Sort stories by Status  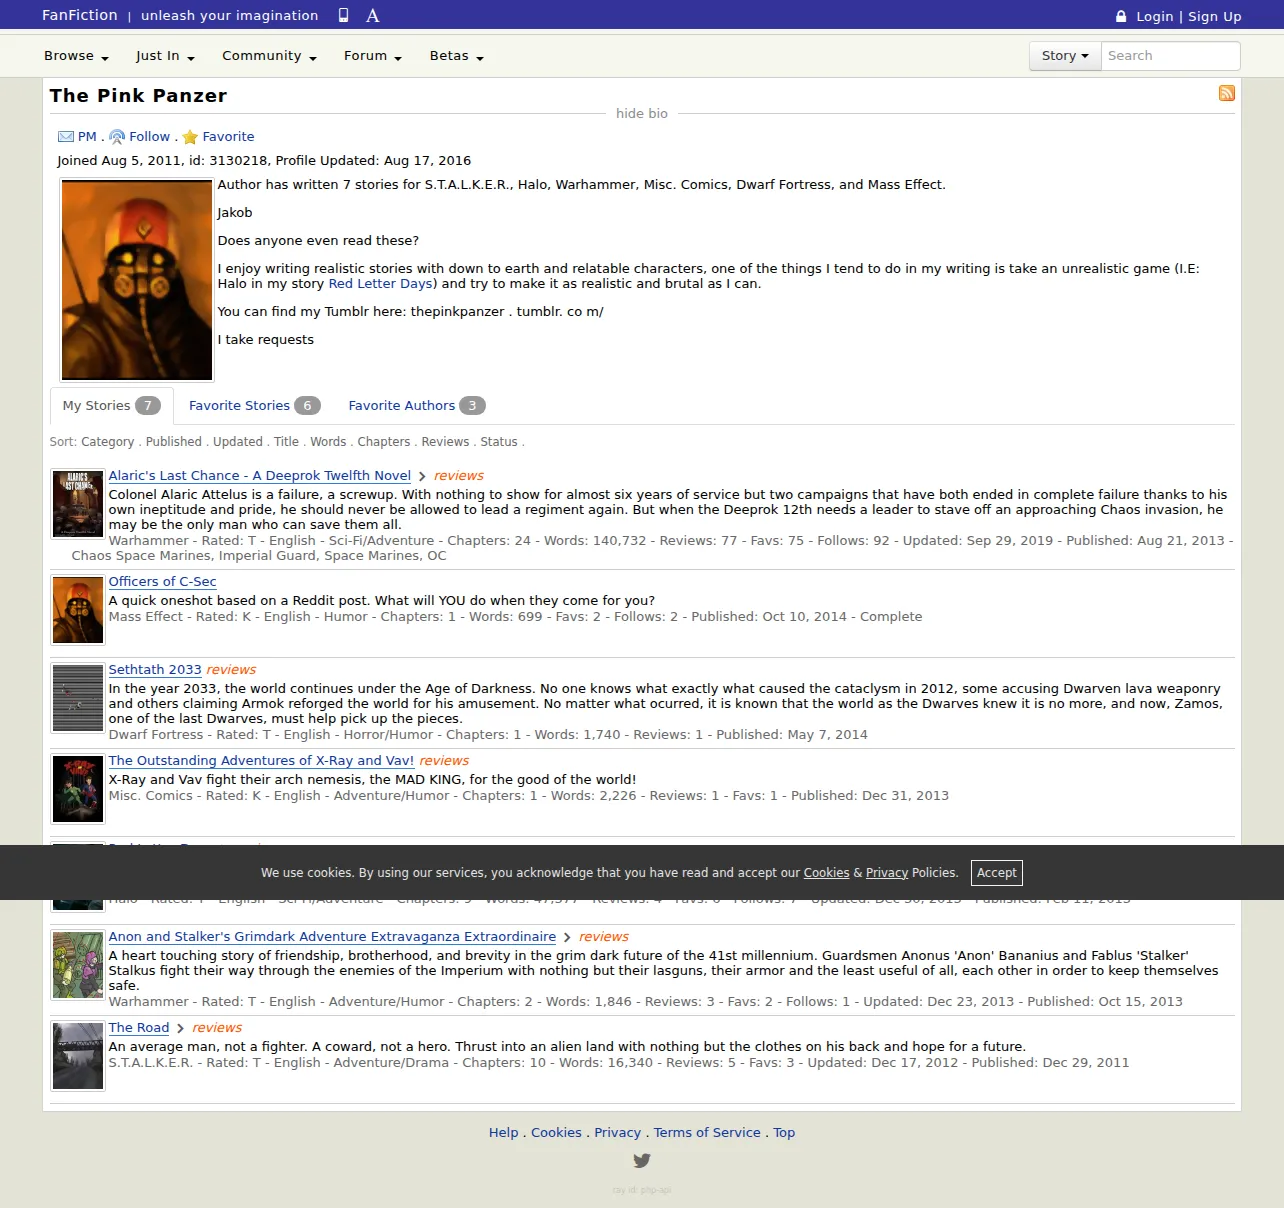(x=499, y=442)
